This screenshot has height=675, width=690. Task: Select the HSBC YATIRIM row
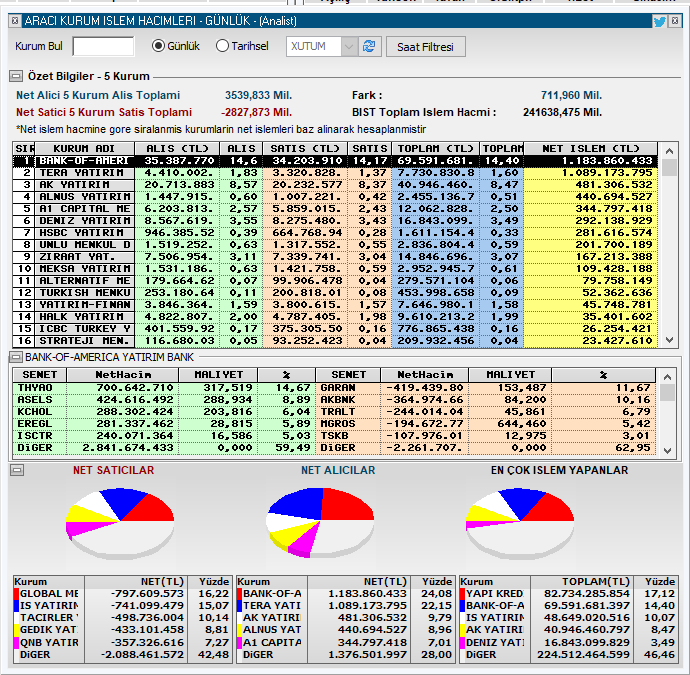click(x=335, y=233)
